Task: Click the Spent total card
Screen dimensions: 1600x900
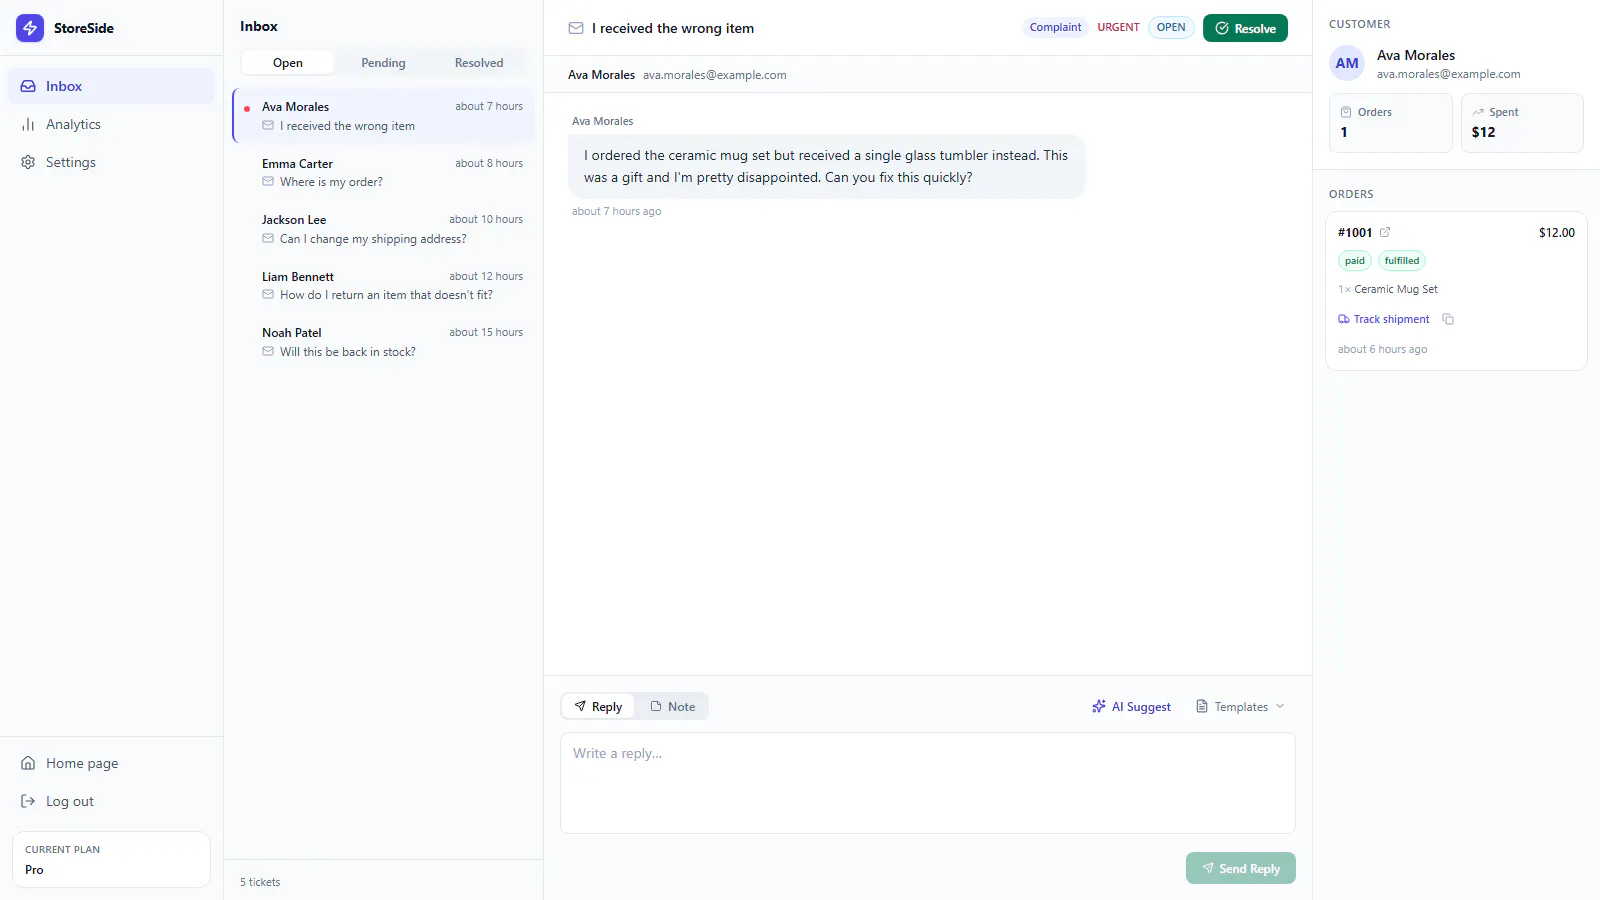Action: (x=1522, y=123)
